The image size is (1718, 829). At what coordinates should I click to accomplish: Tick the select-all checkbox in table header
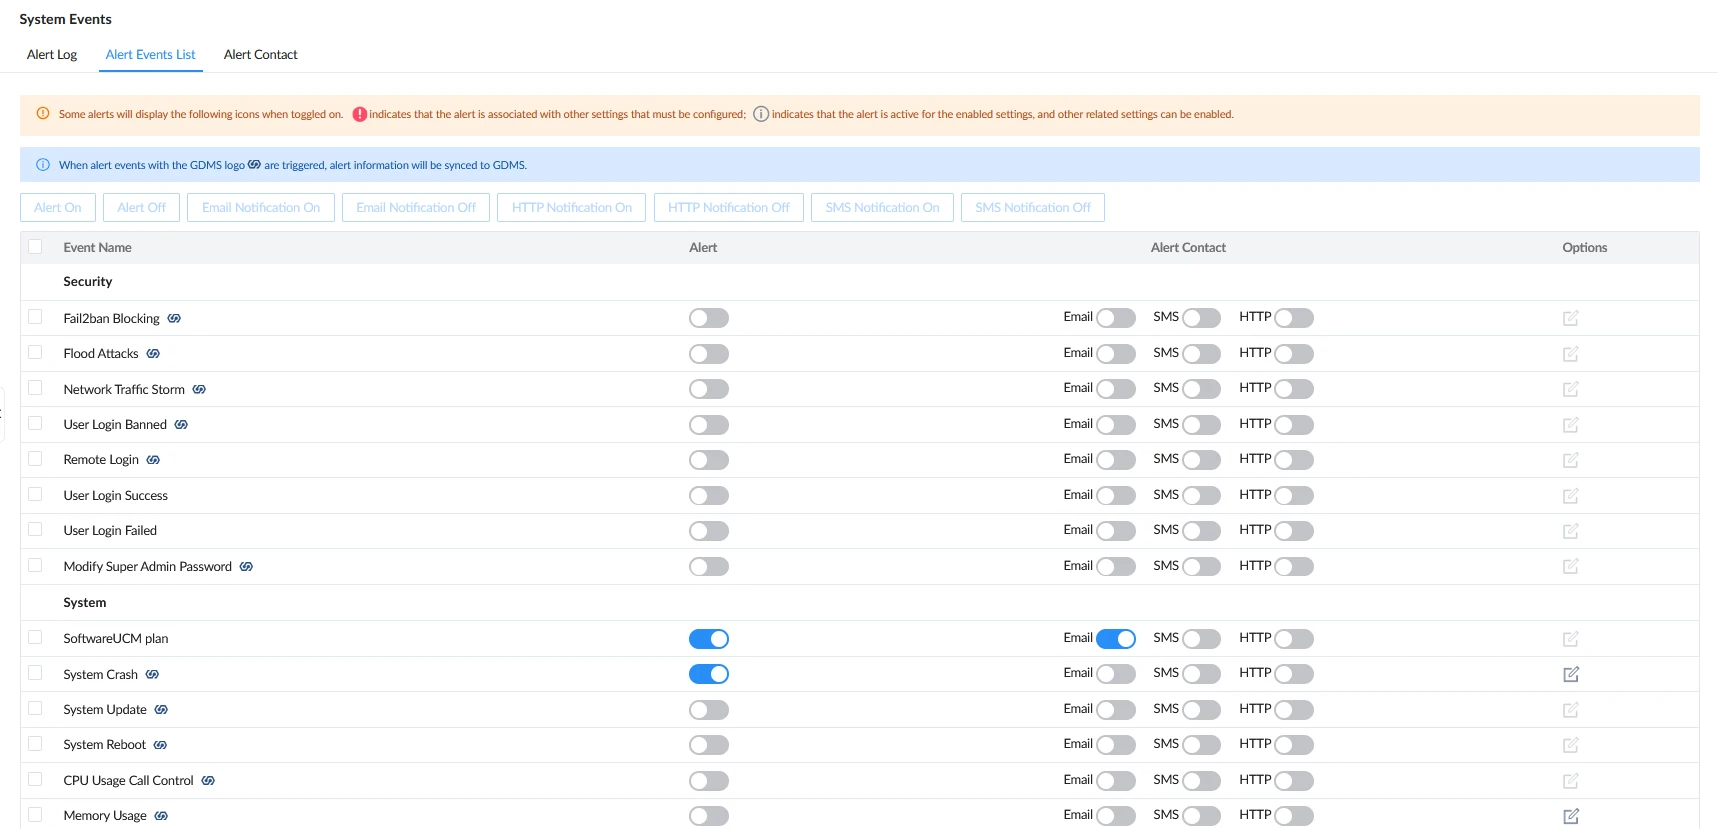pyautogui.click(x=35, y=247)
